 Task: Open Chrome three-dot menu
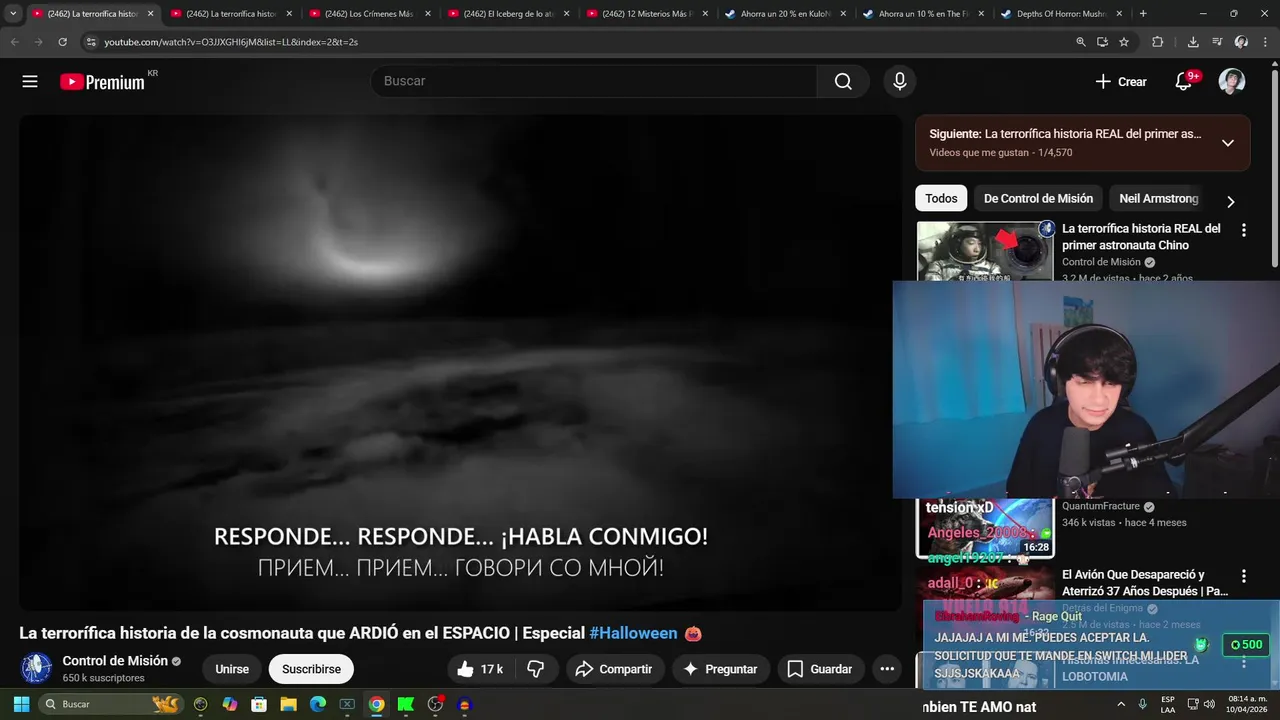(x=1265, y=42)
